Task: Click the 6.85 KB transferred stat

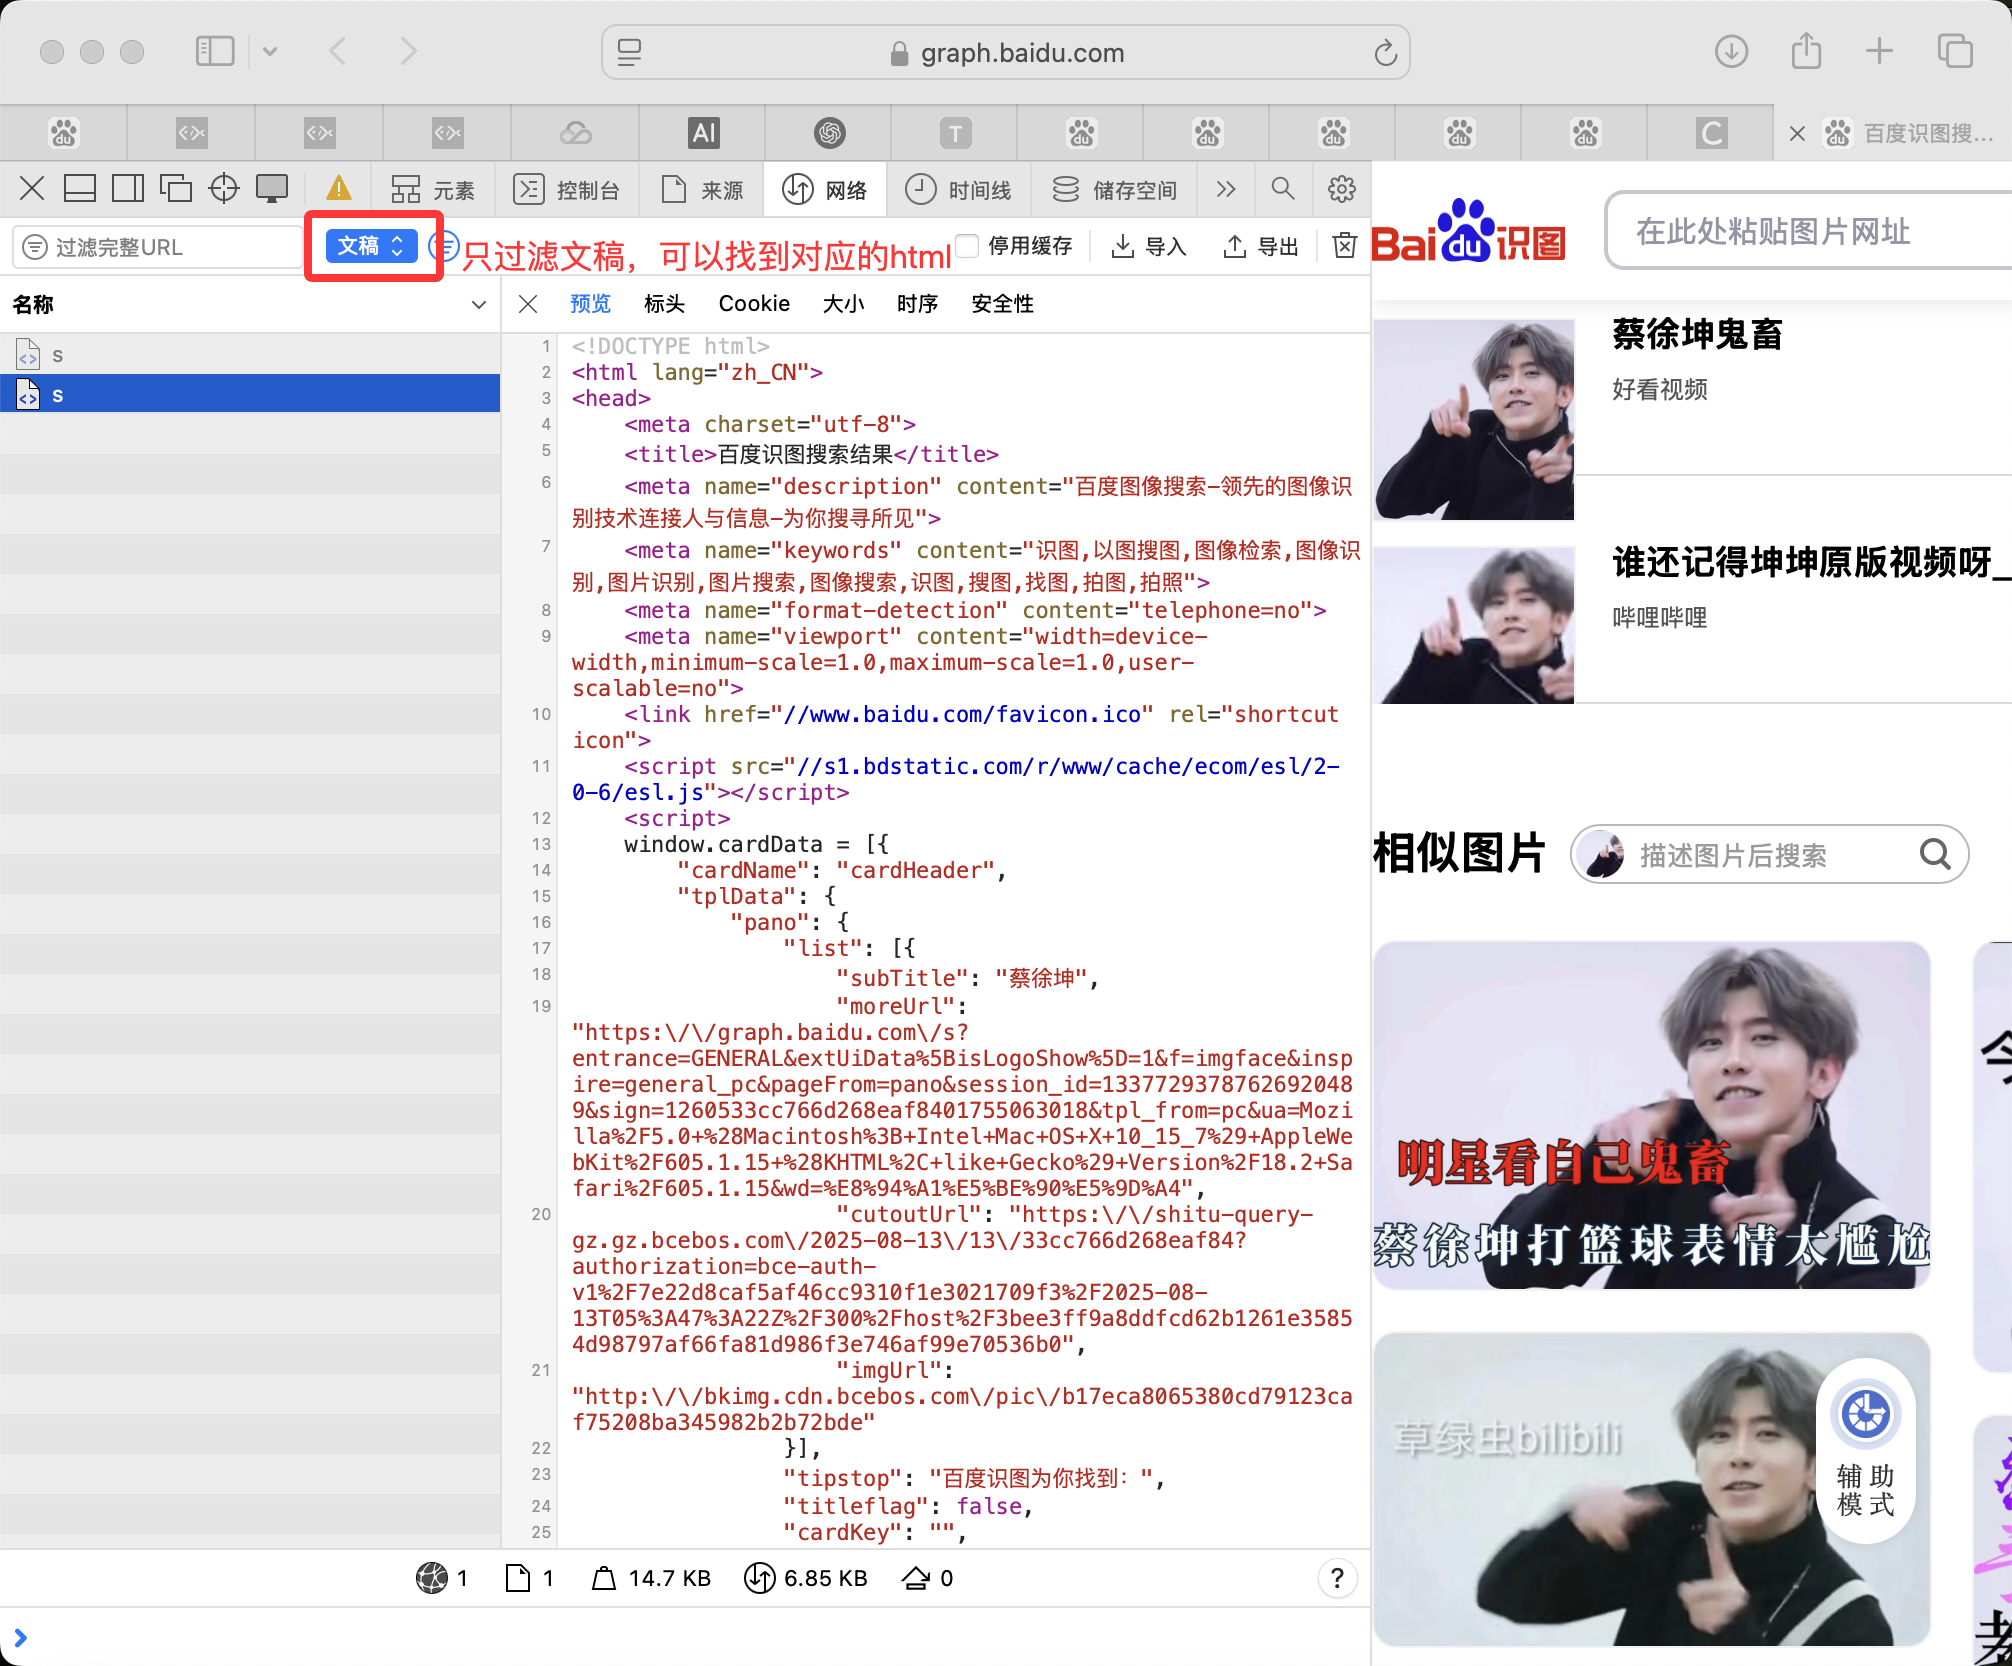Action: tap(806, 1578)
